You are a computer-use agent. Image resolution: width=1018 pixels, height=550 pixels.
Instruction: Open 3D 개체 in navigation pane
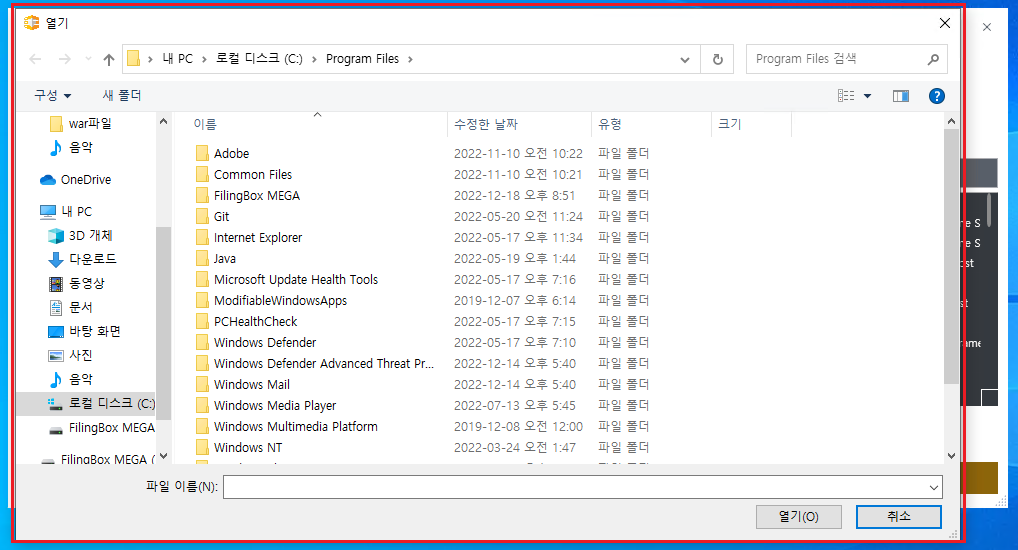pos(81,235)
